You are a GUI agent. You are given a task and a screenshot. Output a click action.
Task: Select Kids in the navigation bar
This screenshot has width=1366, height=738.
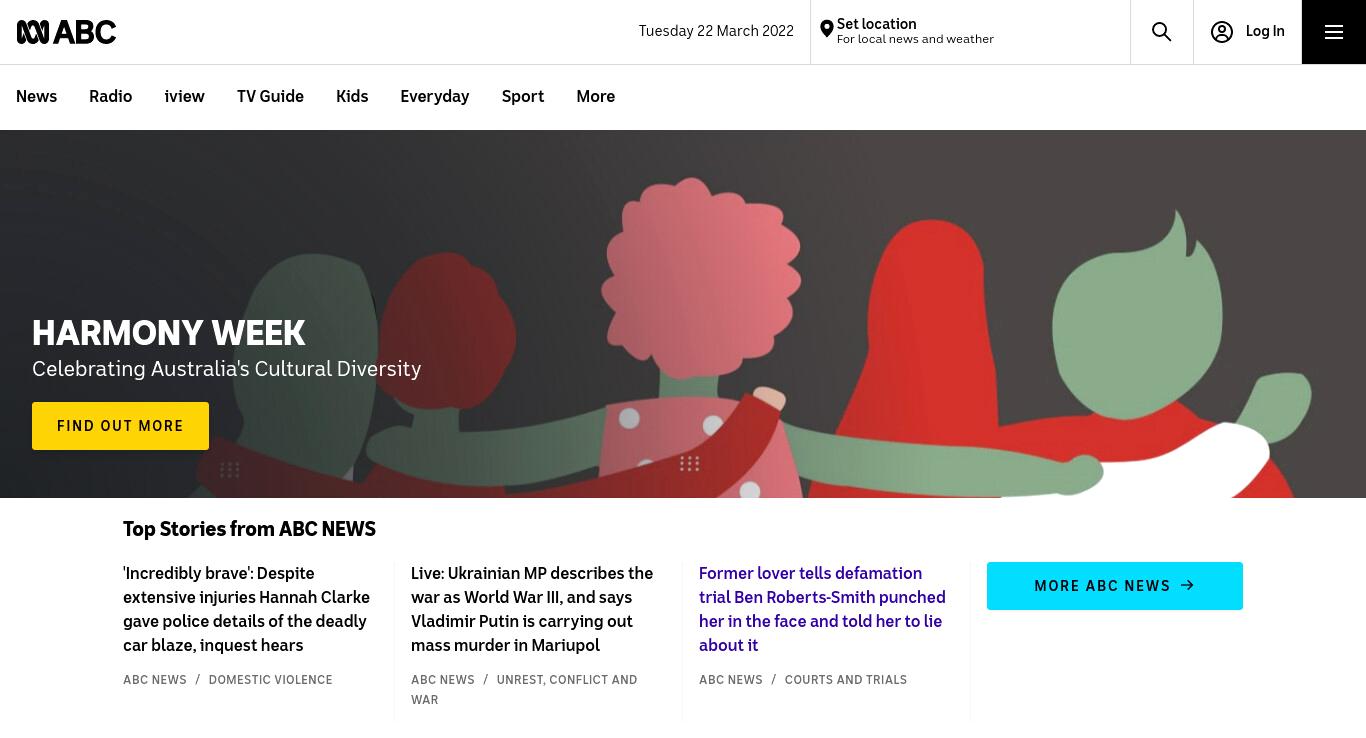(x=352, y=97)
